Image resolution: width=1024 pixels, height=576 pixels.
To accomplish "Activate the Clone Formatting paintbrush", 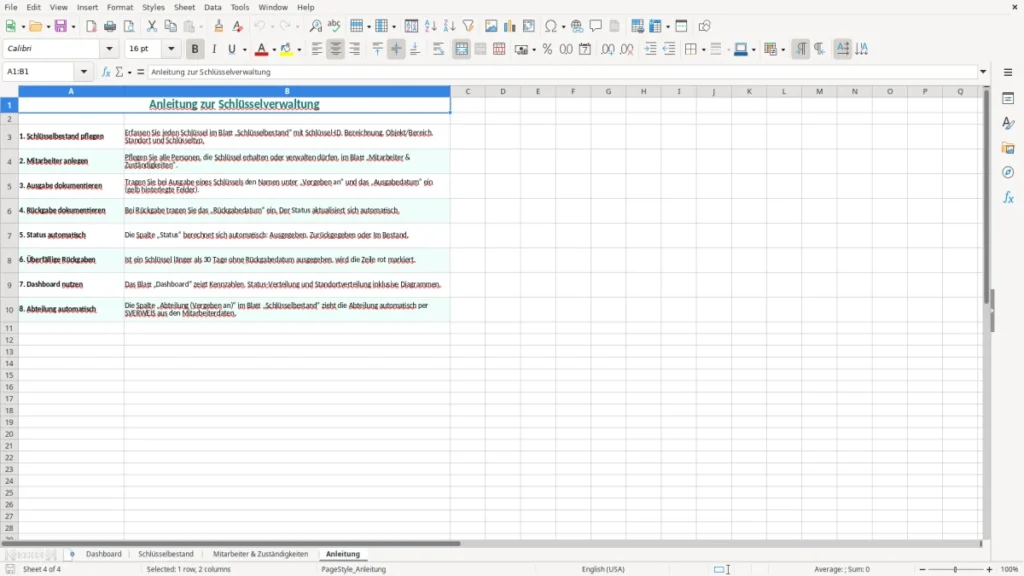I will pos(219,26).
